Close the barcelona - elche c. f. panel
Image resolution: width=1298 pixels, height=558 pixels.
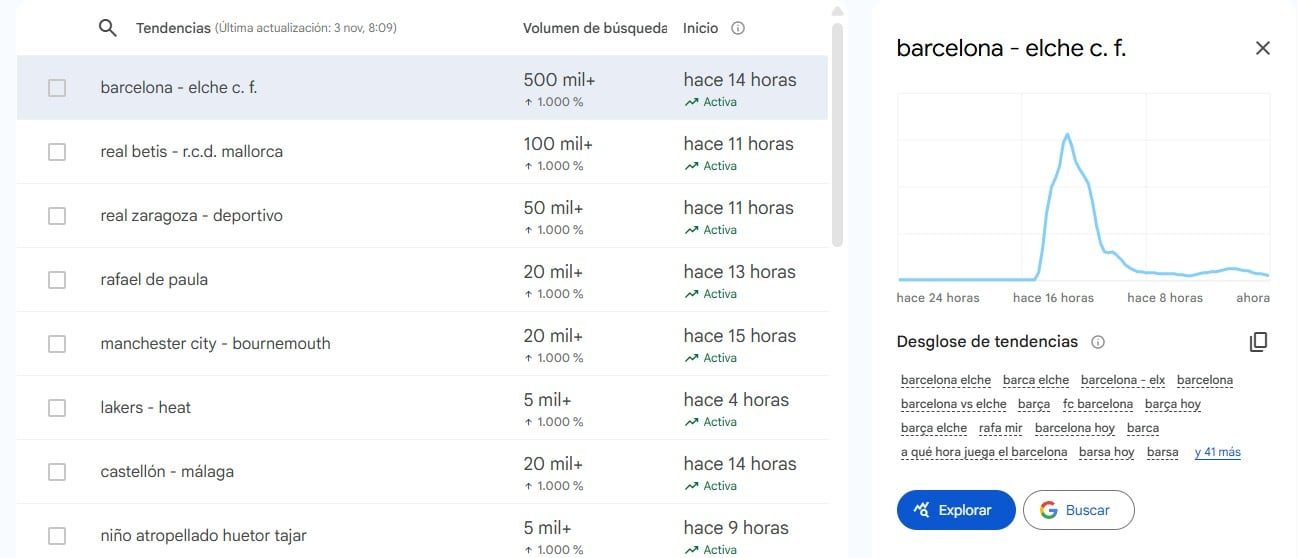pos(1262,48)
